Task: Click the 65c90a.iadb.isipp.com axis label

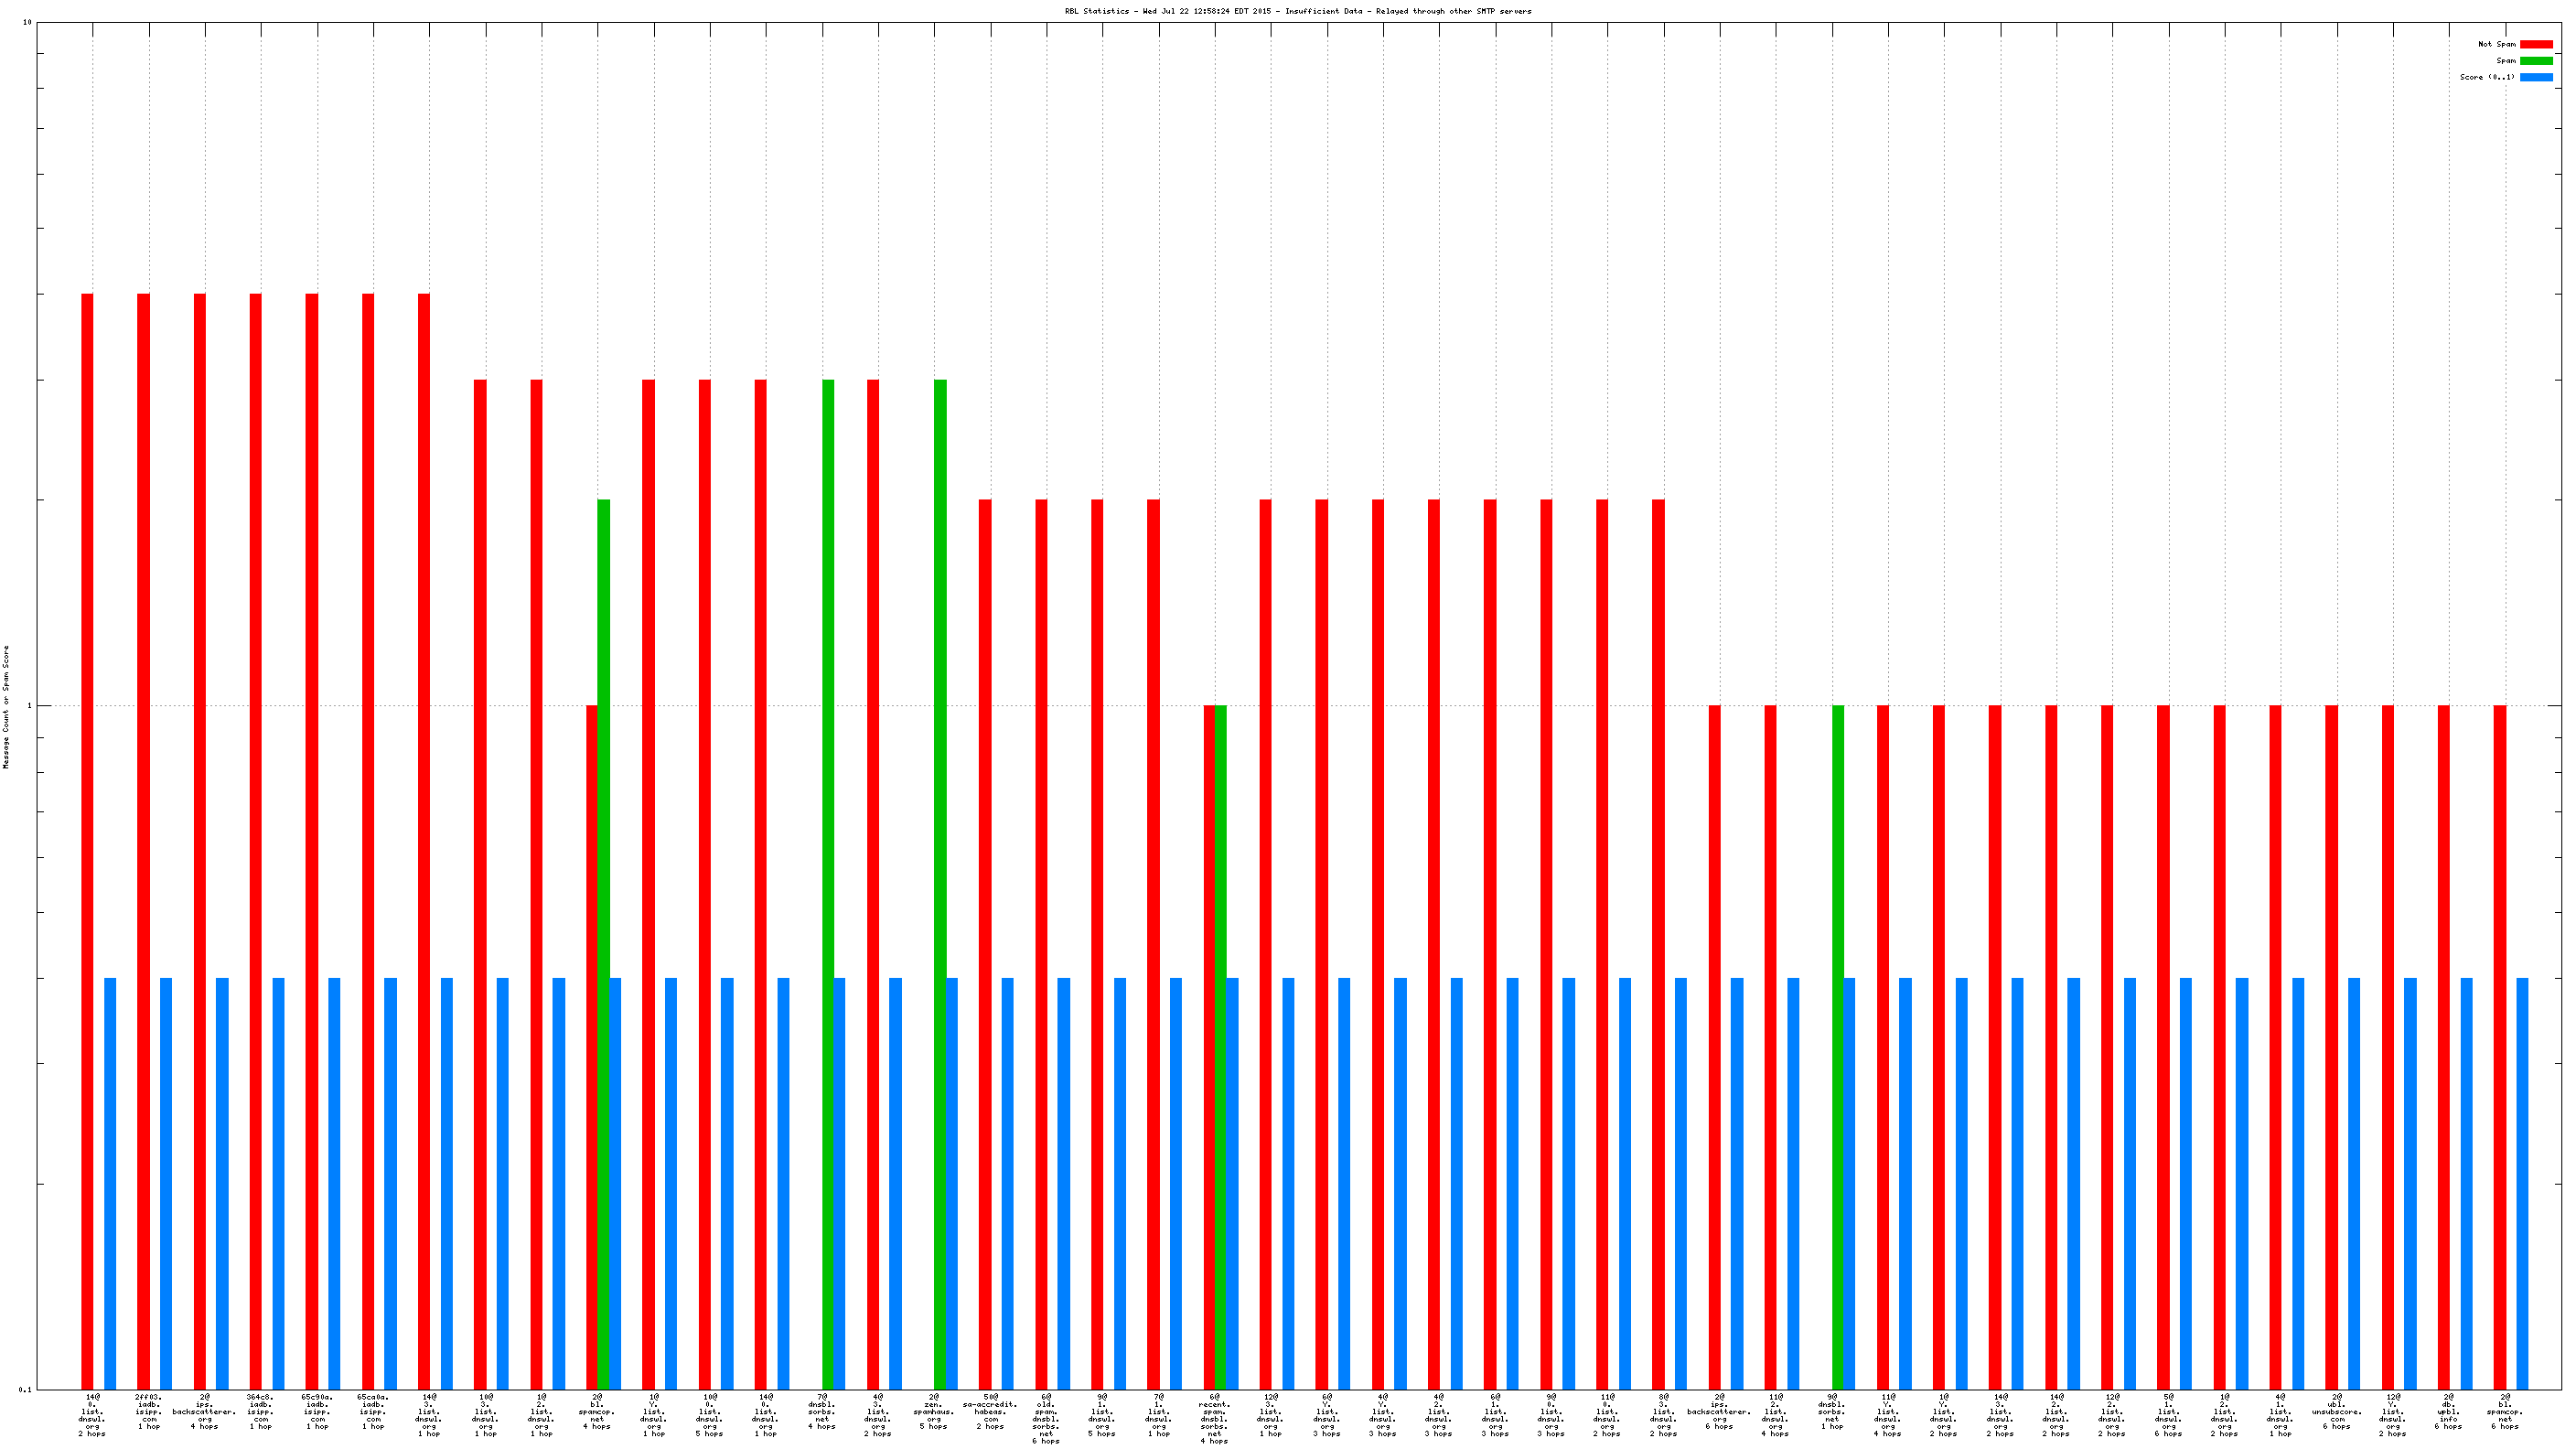Action: tap(317, 1410)
